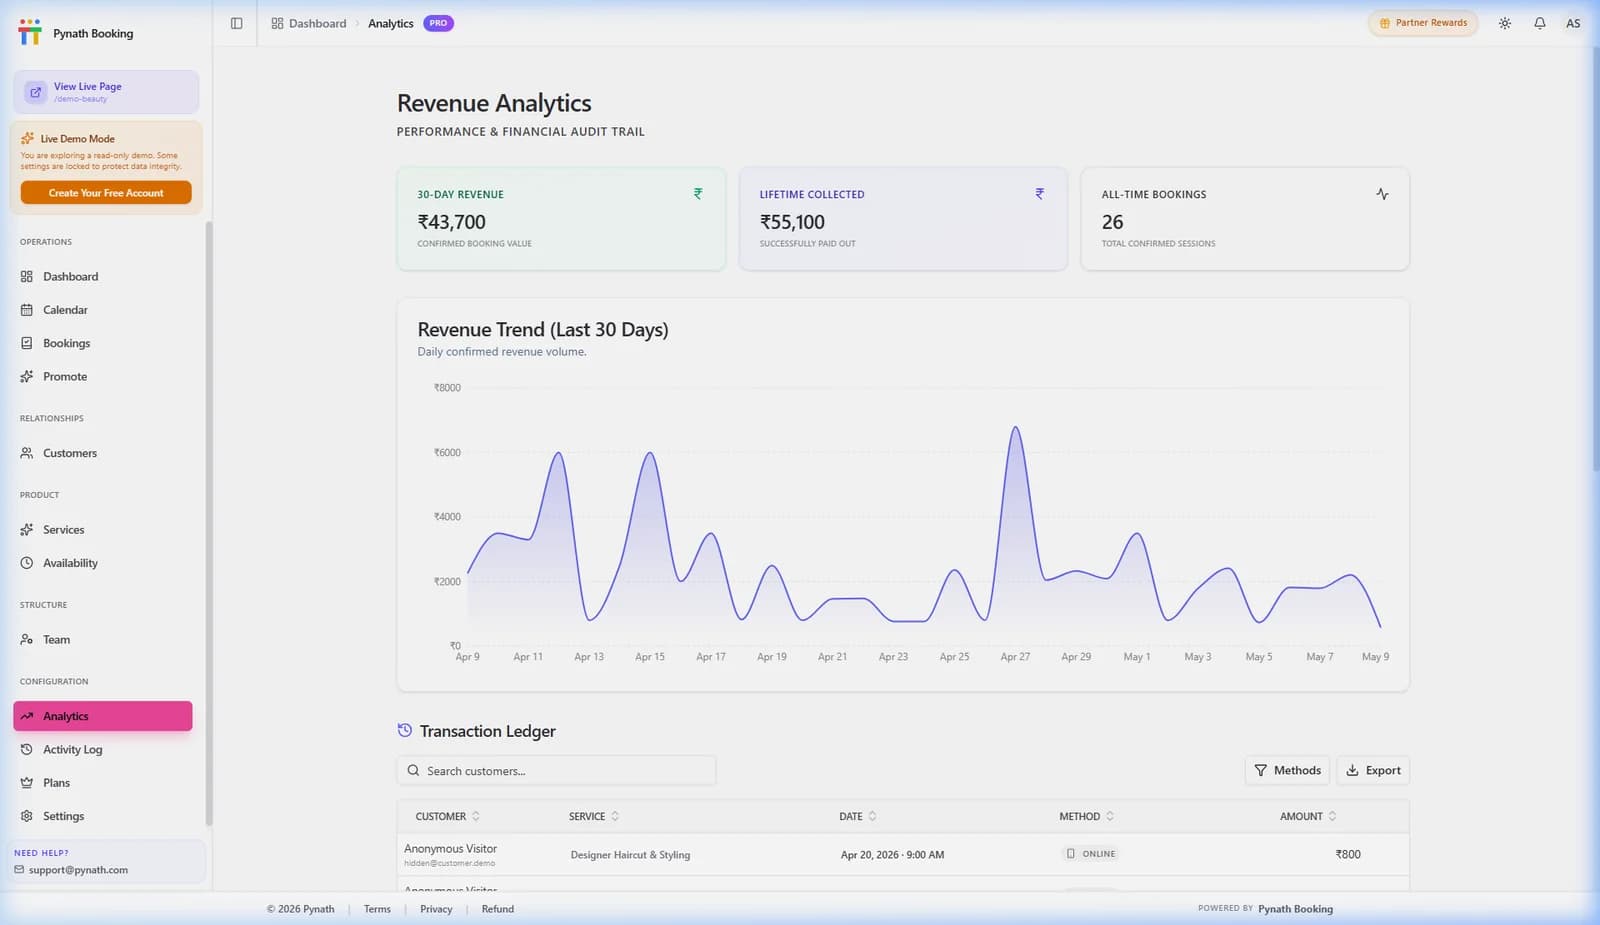
Task: Sort the ledger by Date column
Action: tap(858, 817)
